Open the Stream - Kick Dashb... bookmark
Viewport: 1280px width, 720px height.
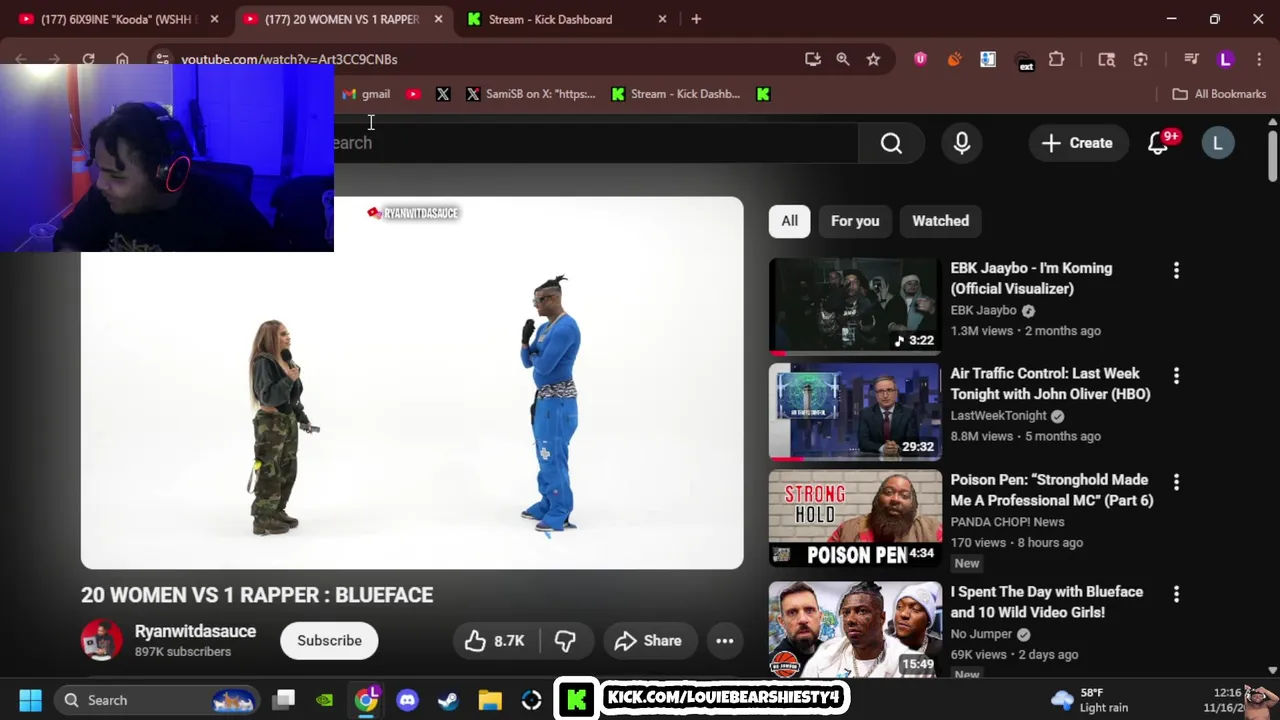tap(676, 94)
